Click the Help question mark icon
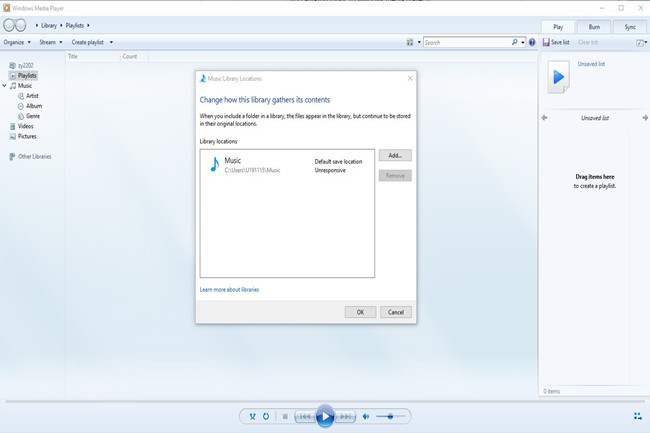The height and width of the screenshot is (433, 650). 532,43
